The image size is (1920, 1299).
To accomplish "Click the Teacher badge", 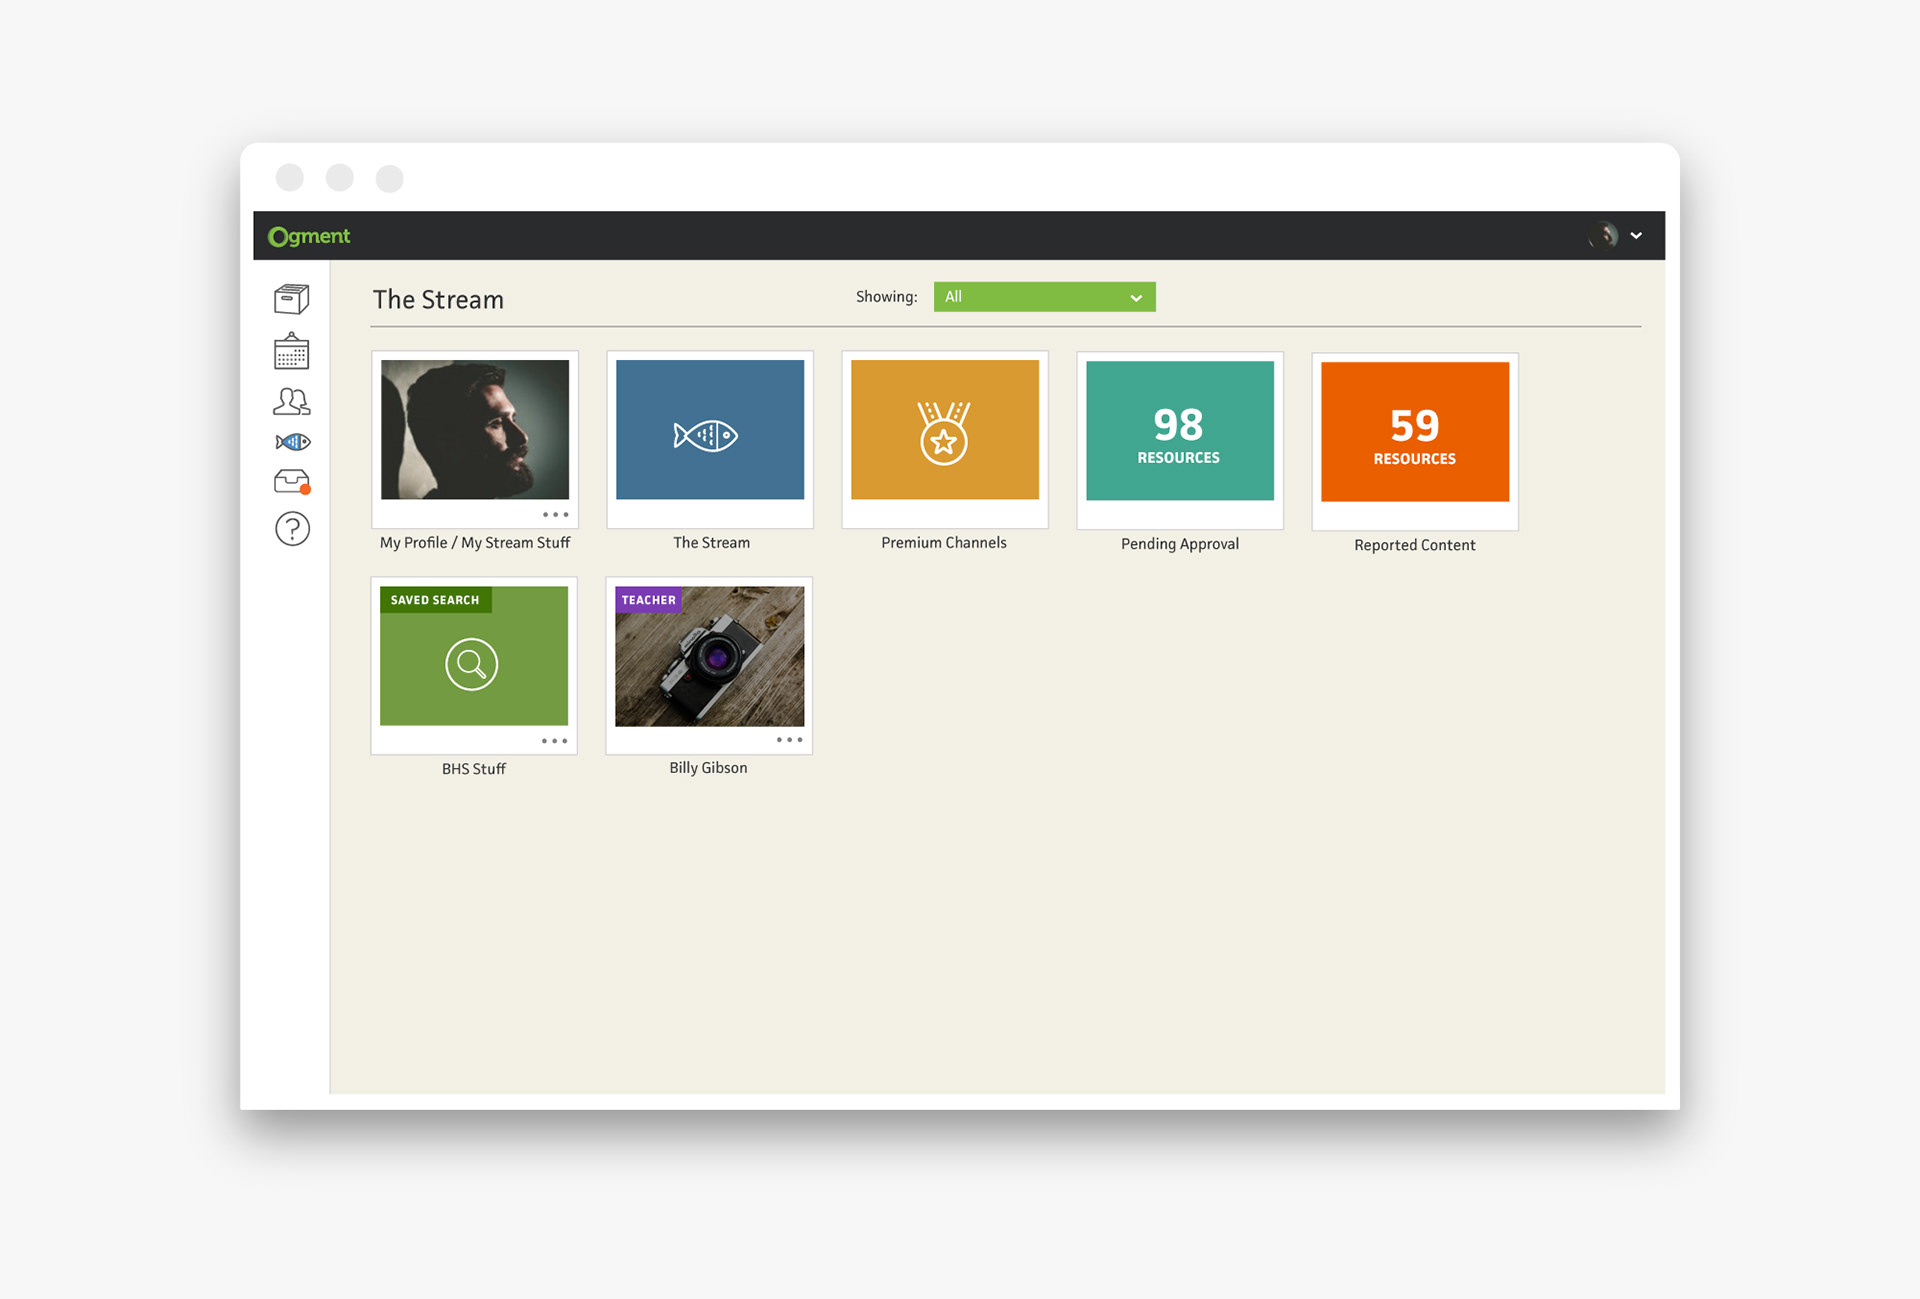I will [648, 600].
